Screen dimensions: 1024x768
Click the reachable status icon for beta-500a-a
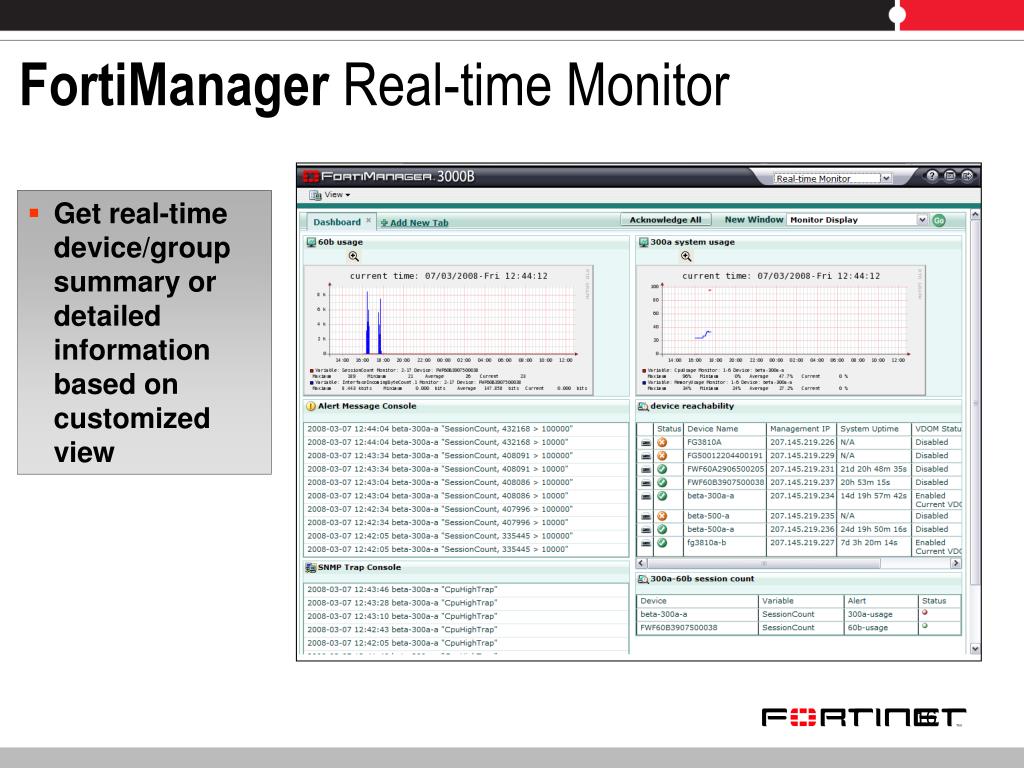662,529
